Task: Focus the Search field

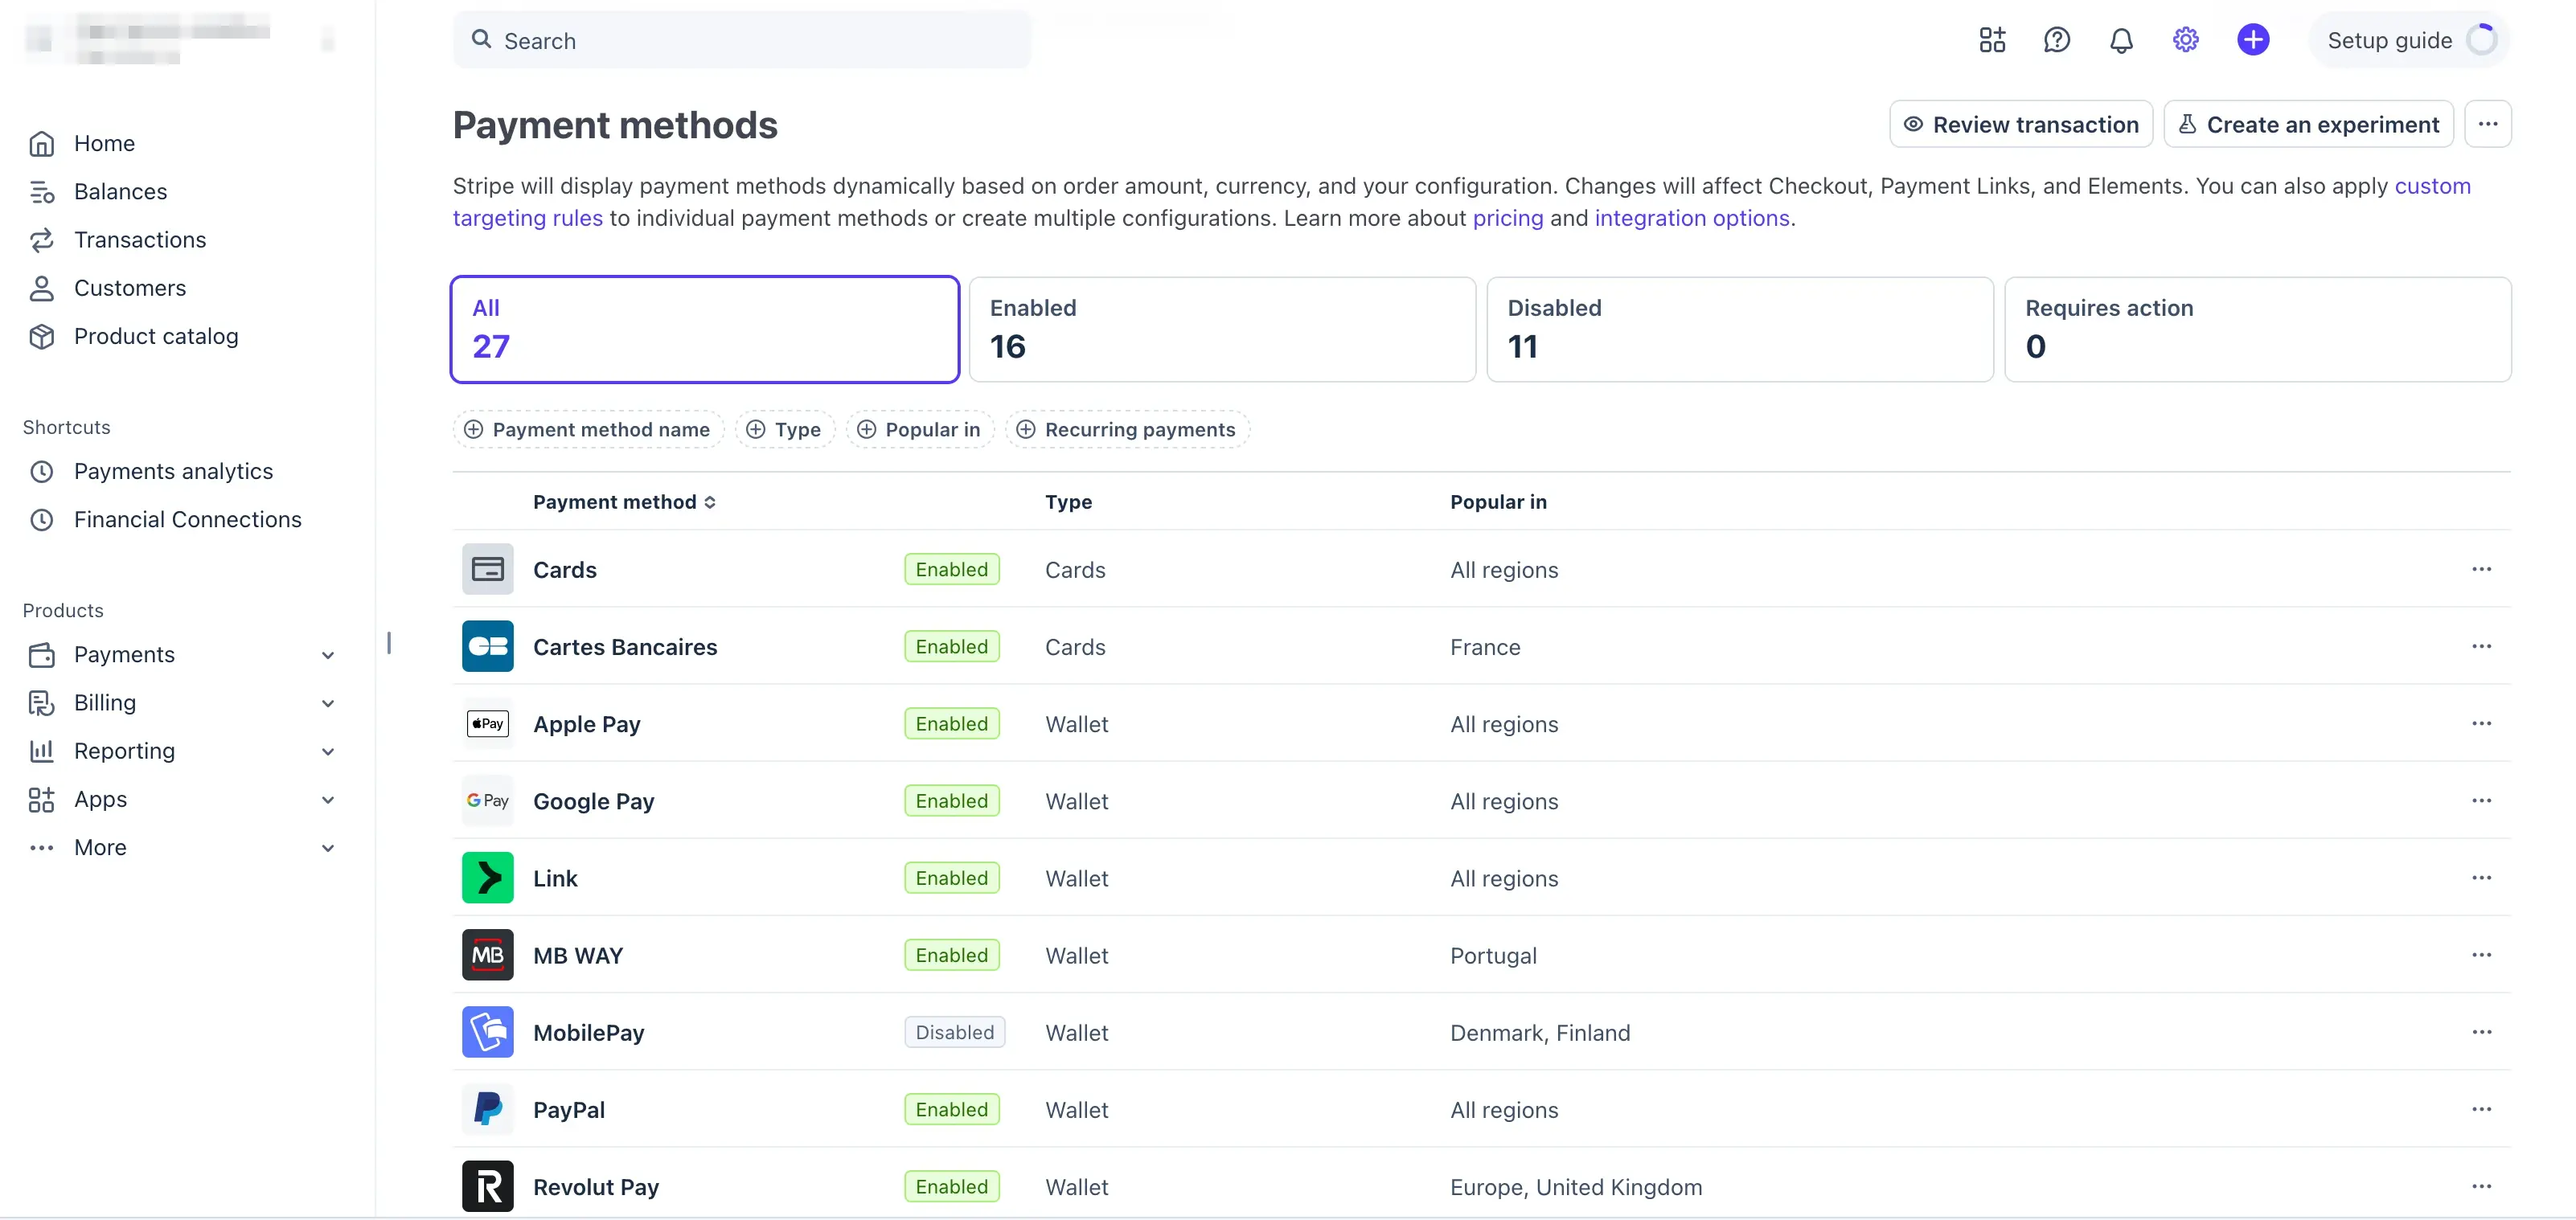Action: pos(741,40)
